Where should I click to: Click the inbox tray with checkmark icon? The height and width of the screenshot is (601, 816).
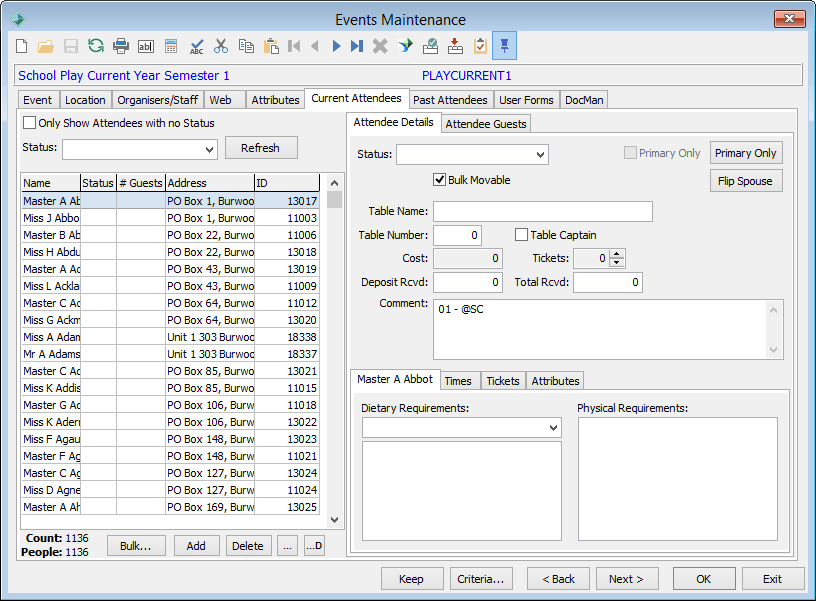[430, 46]
